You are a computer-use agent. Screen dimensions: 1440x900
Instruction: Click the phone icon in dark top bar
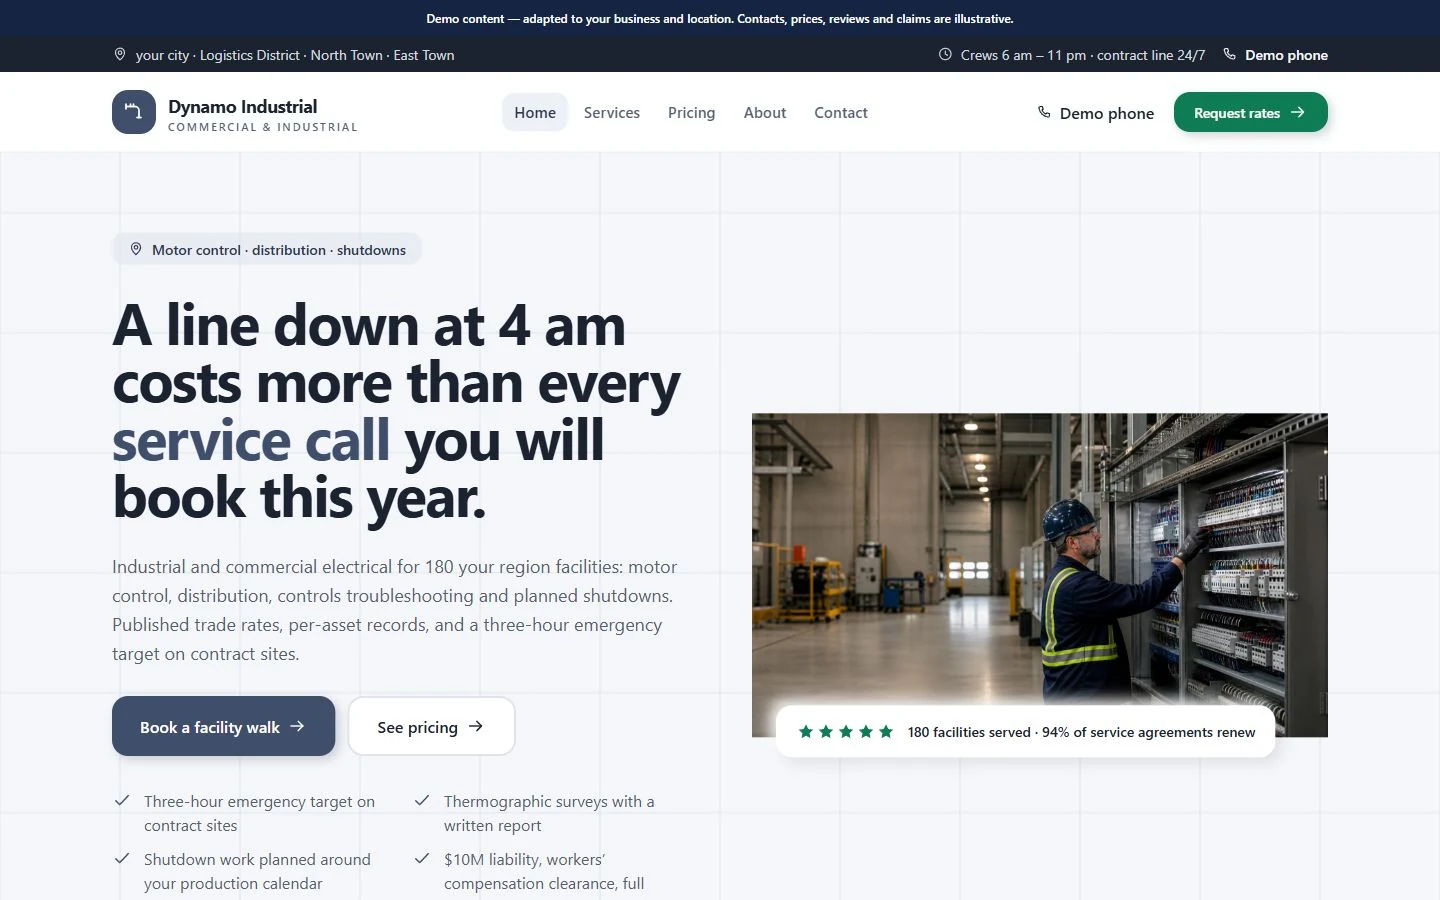pos(1230,55)
